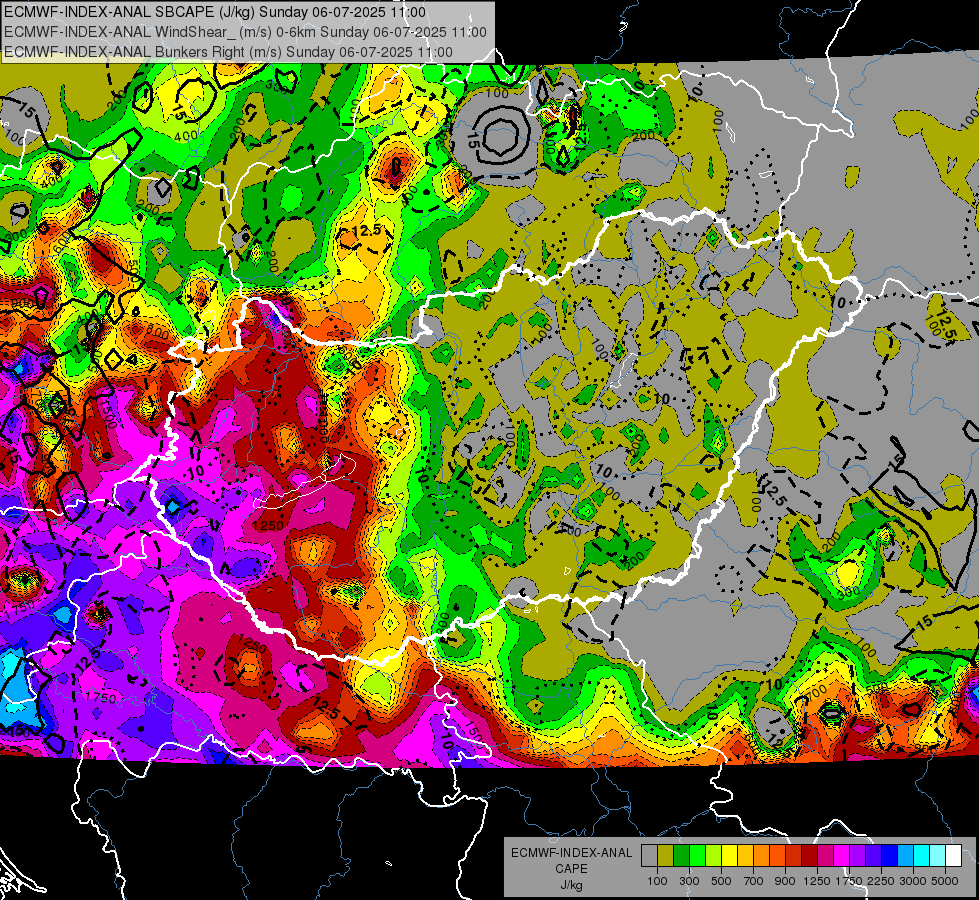979x900 pixels.
Task: Click the SBCAPE (J/kg) header line
Action: (x=215, y=12)
